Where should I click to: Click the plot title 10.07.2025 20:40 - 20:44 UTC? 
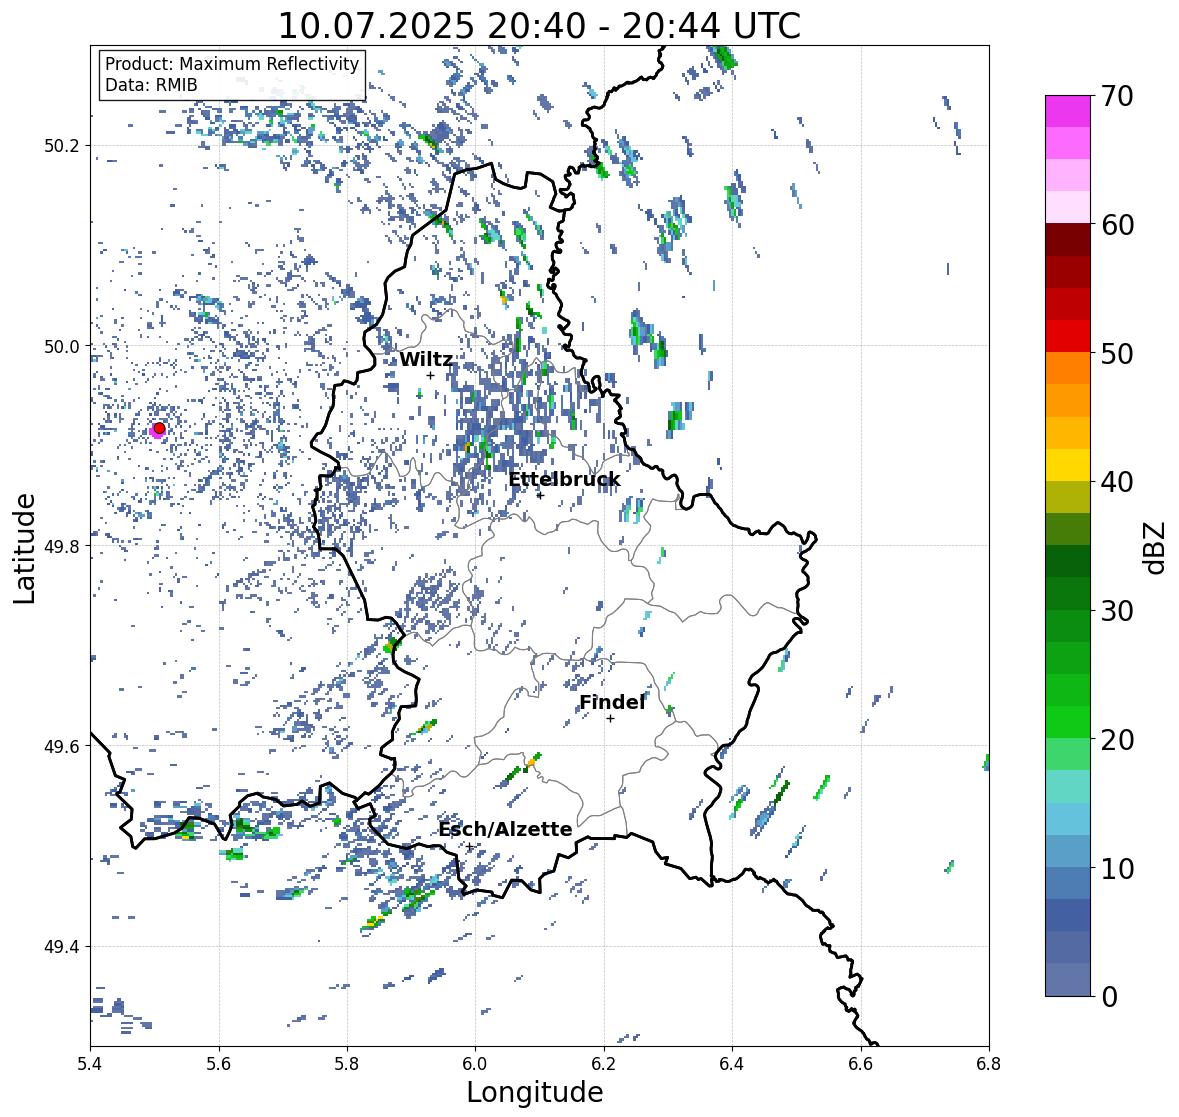point(539,26)
